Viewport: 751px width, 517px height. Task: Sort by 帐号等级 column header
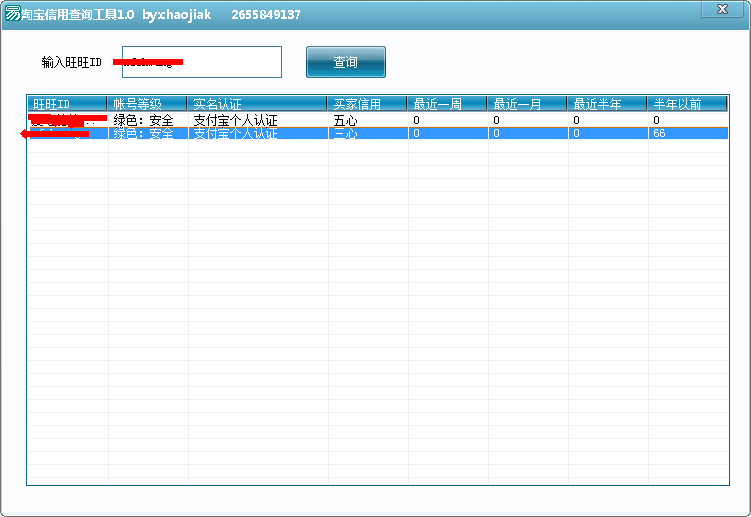click(x=147, y=103)
